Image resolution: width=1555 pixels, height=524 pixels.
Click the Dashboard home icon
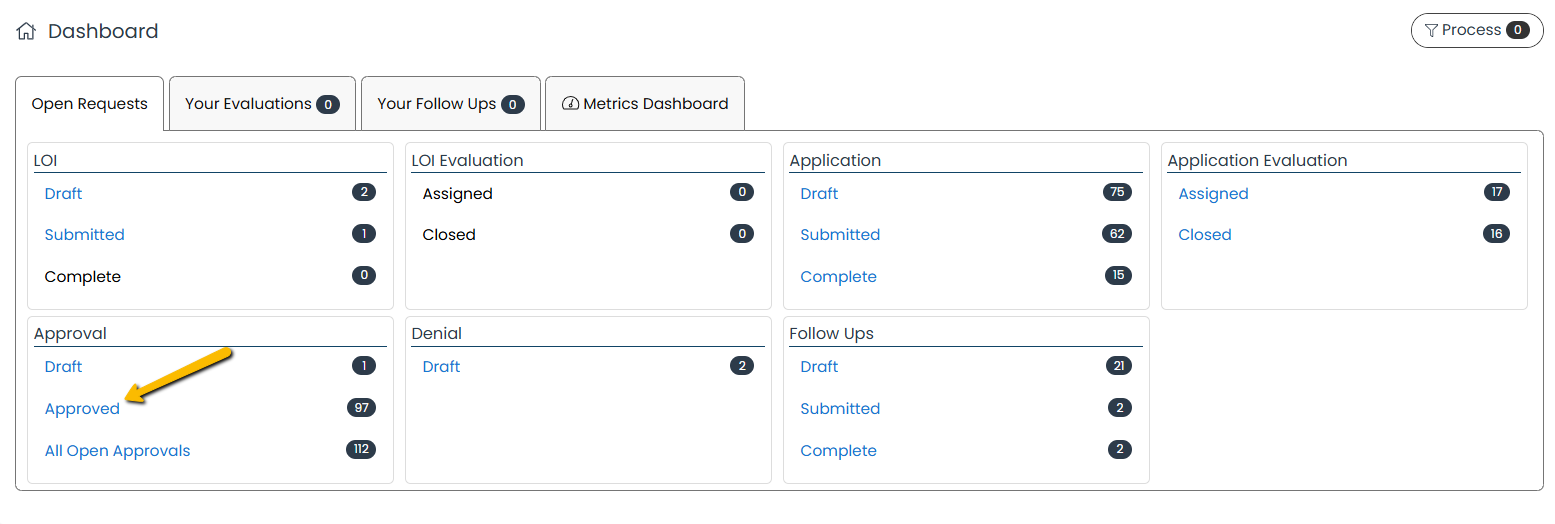coord(26,31)
